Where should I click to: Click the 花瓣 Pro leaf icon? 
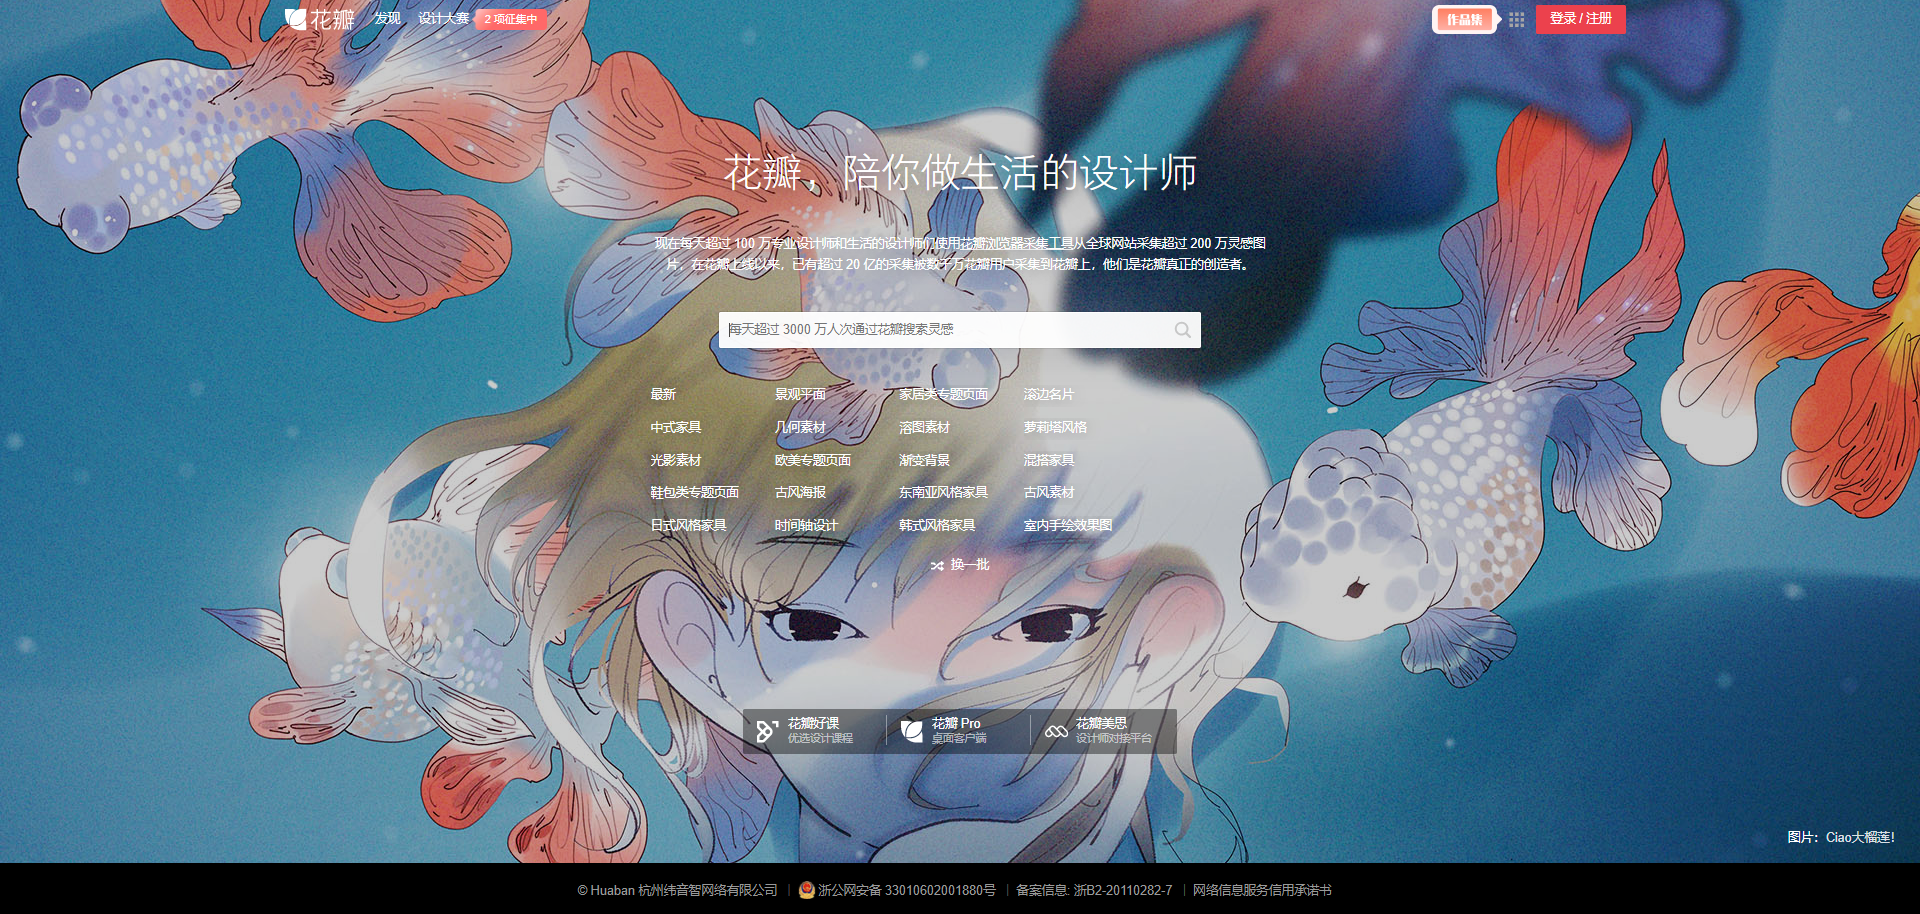(x=911, y=731)
